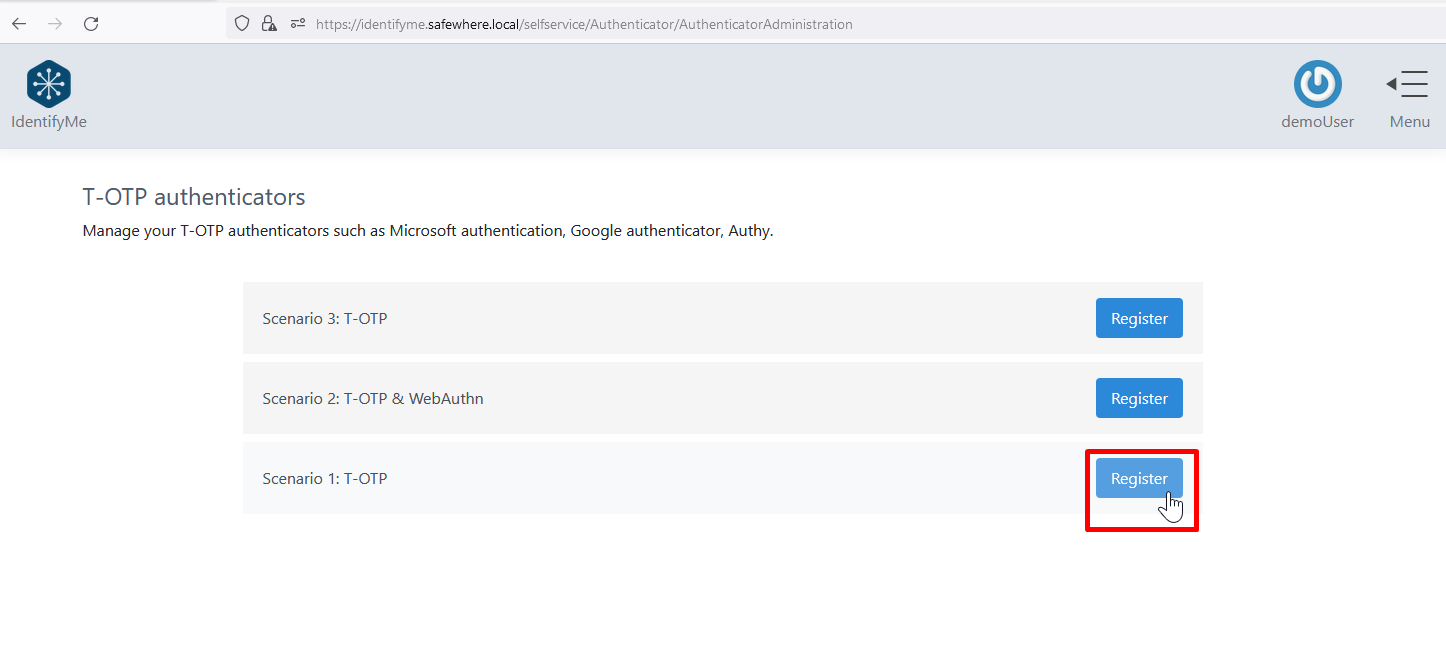
Task: Register for Scenario 3: T-OTP
Action: [x=1139, y=318]
